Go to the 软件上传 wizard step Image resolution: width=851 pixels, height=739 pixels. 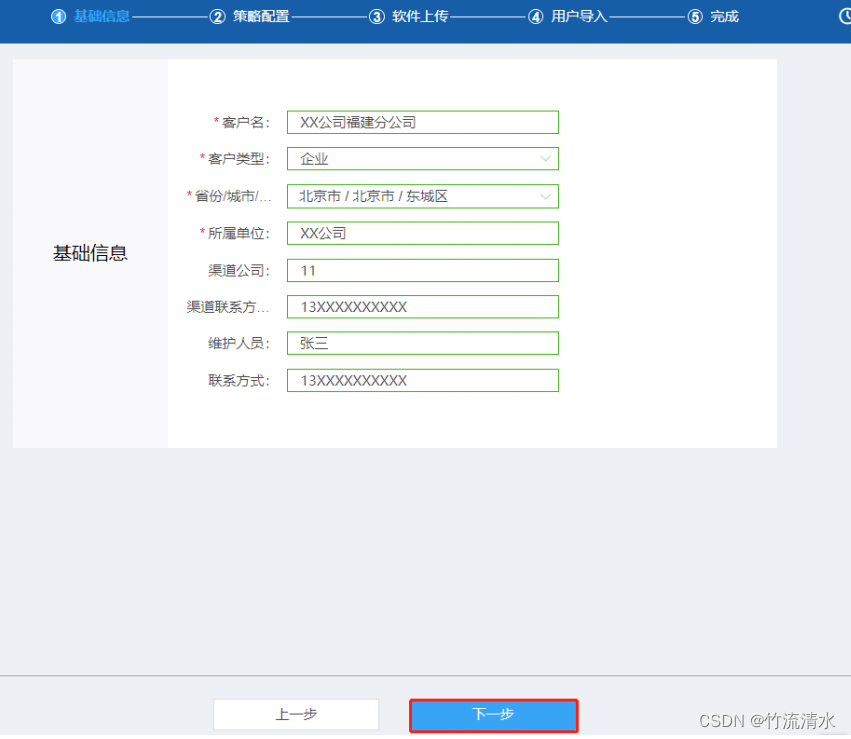[420, 16]
